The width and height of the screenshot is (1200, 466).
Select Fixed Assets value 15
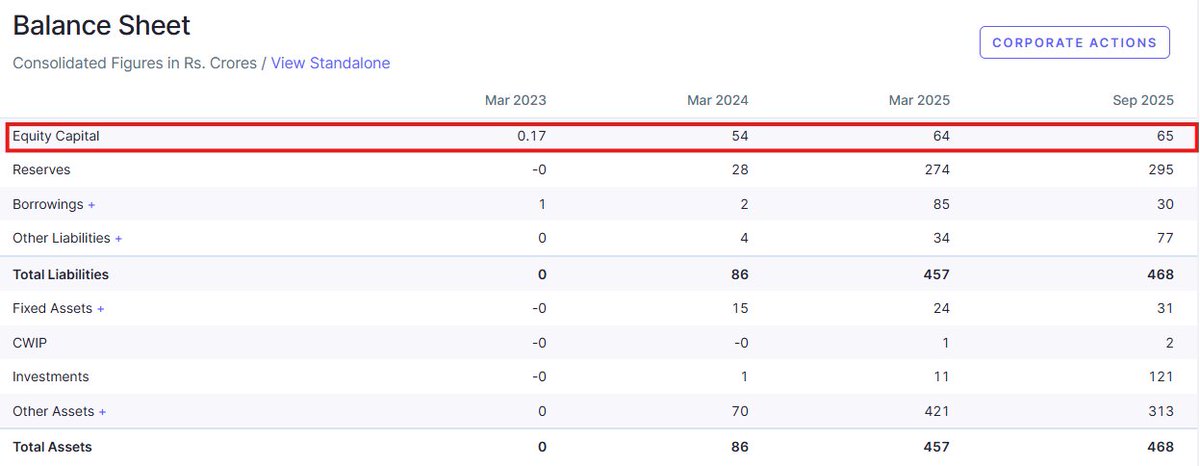pos(740,308)
